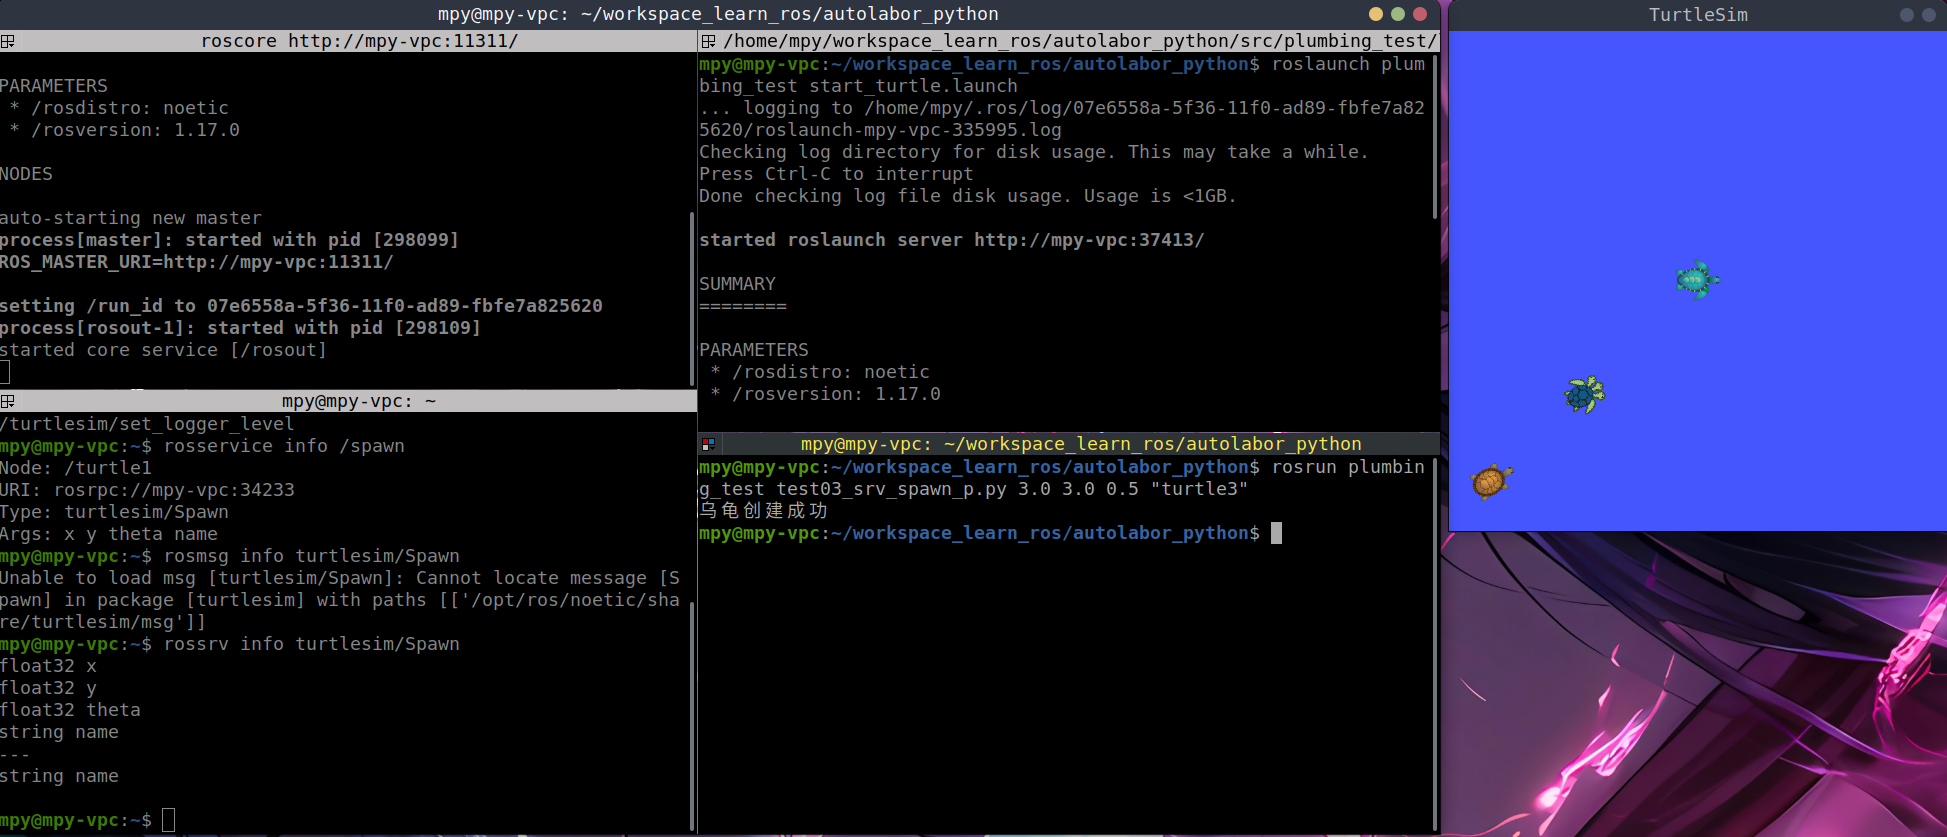Minimize terminal with the yellow button

click(x=1376, y=14)
